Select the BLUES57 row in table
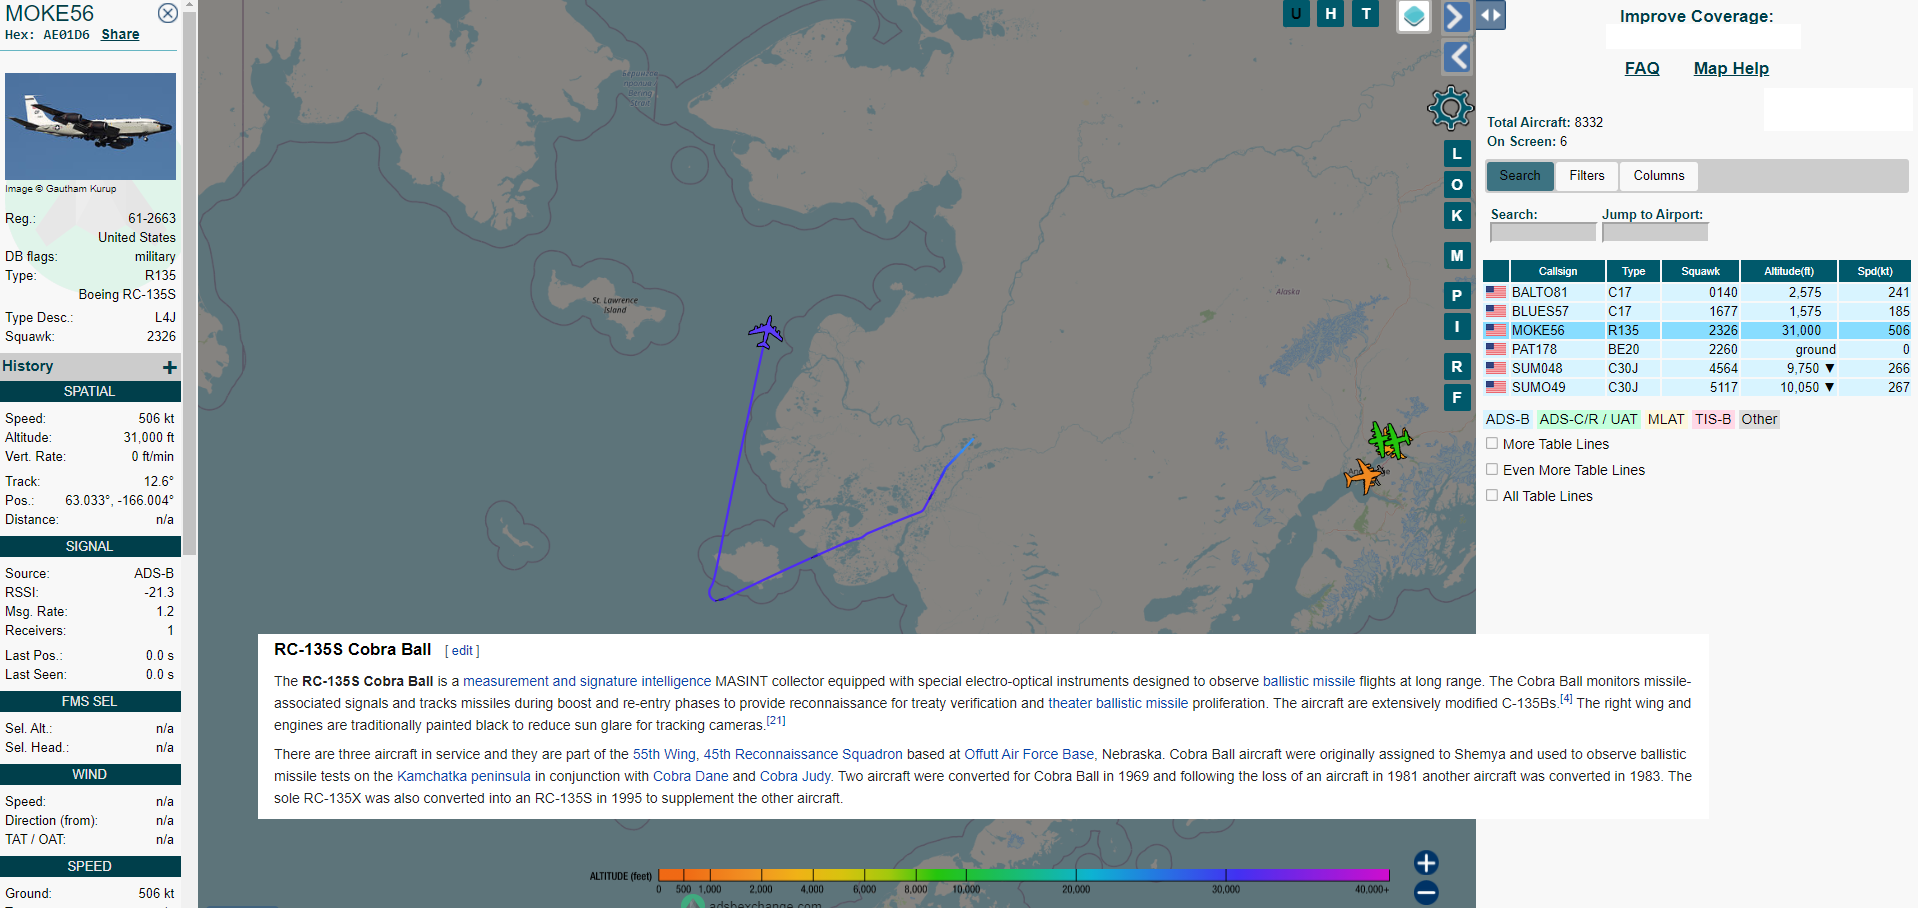This screenshot has height=908, width=1920. click(1697, 311)
